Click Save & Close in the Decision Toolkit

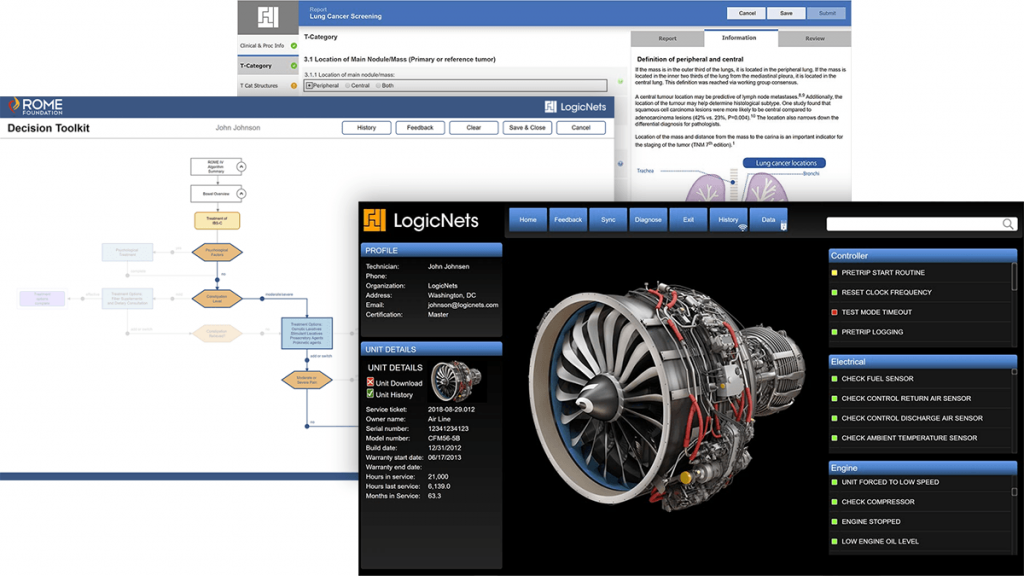pos(527,127)
